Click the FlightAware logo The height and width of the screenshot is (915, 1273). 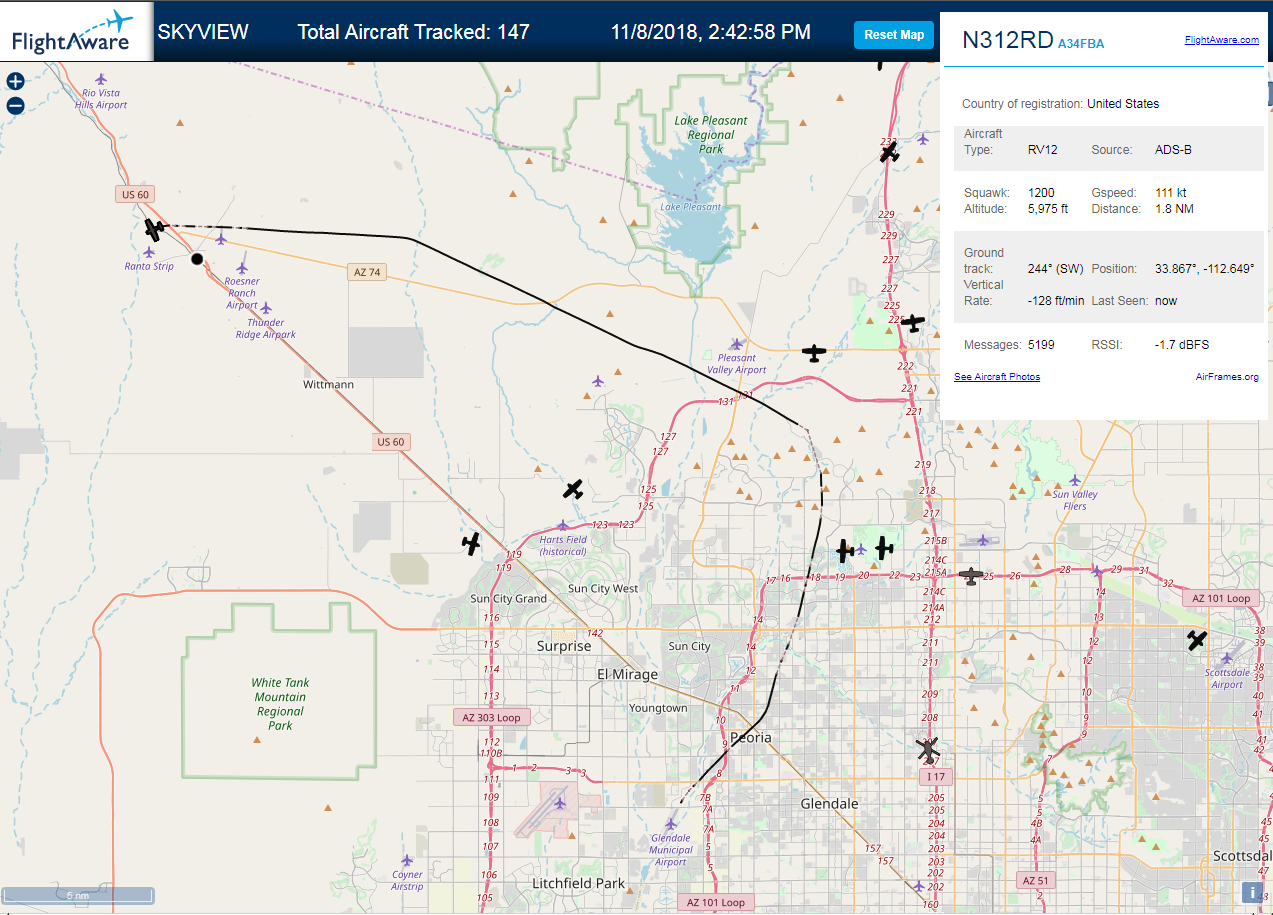point(77,31)
